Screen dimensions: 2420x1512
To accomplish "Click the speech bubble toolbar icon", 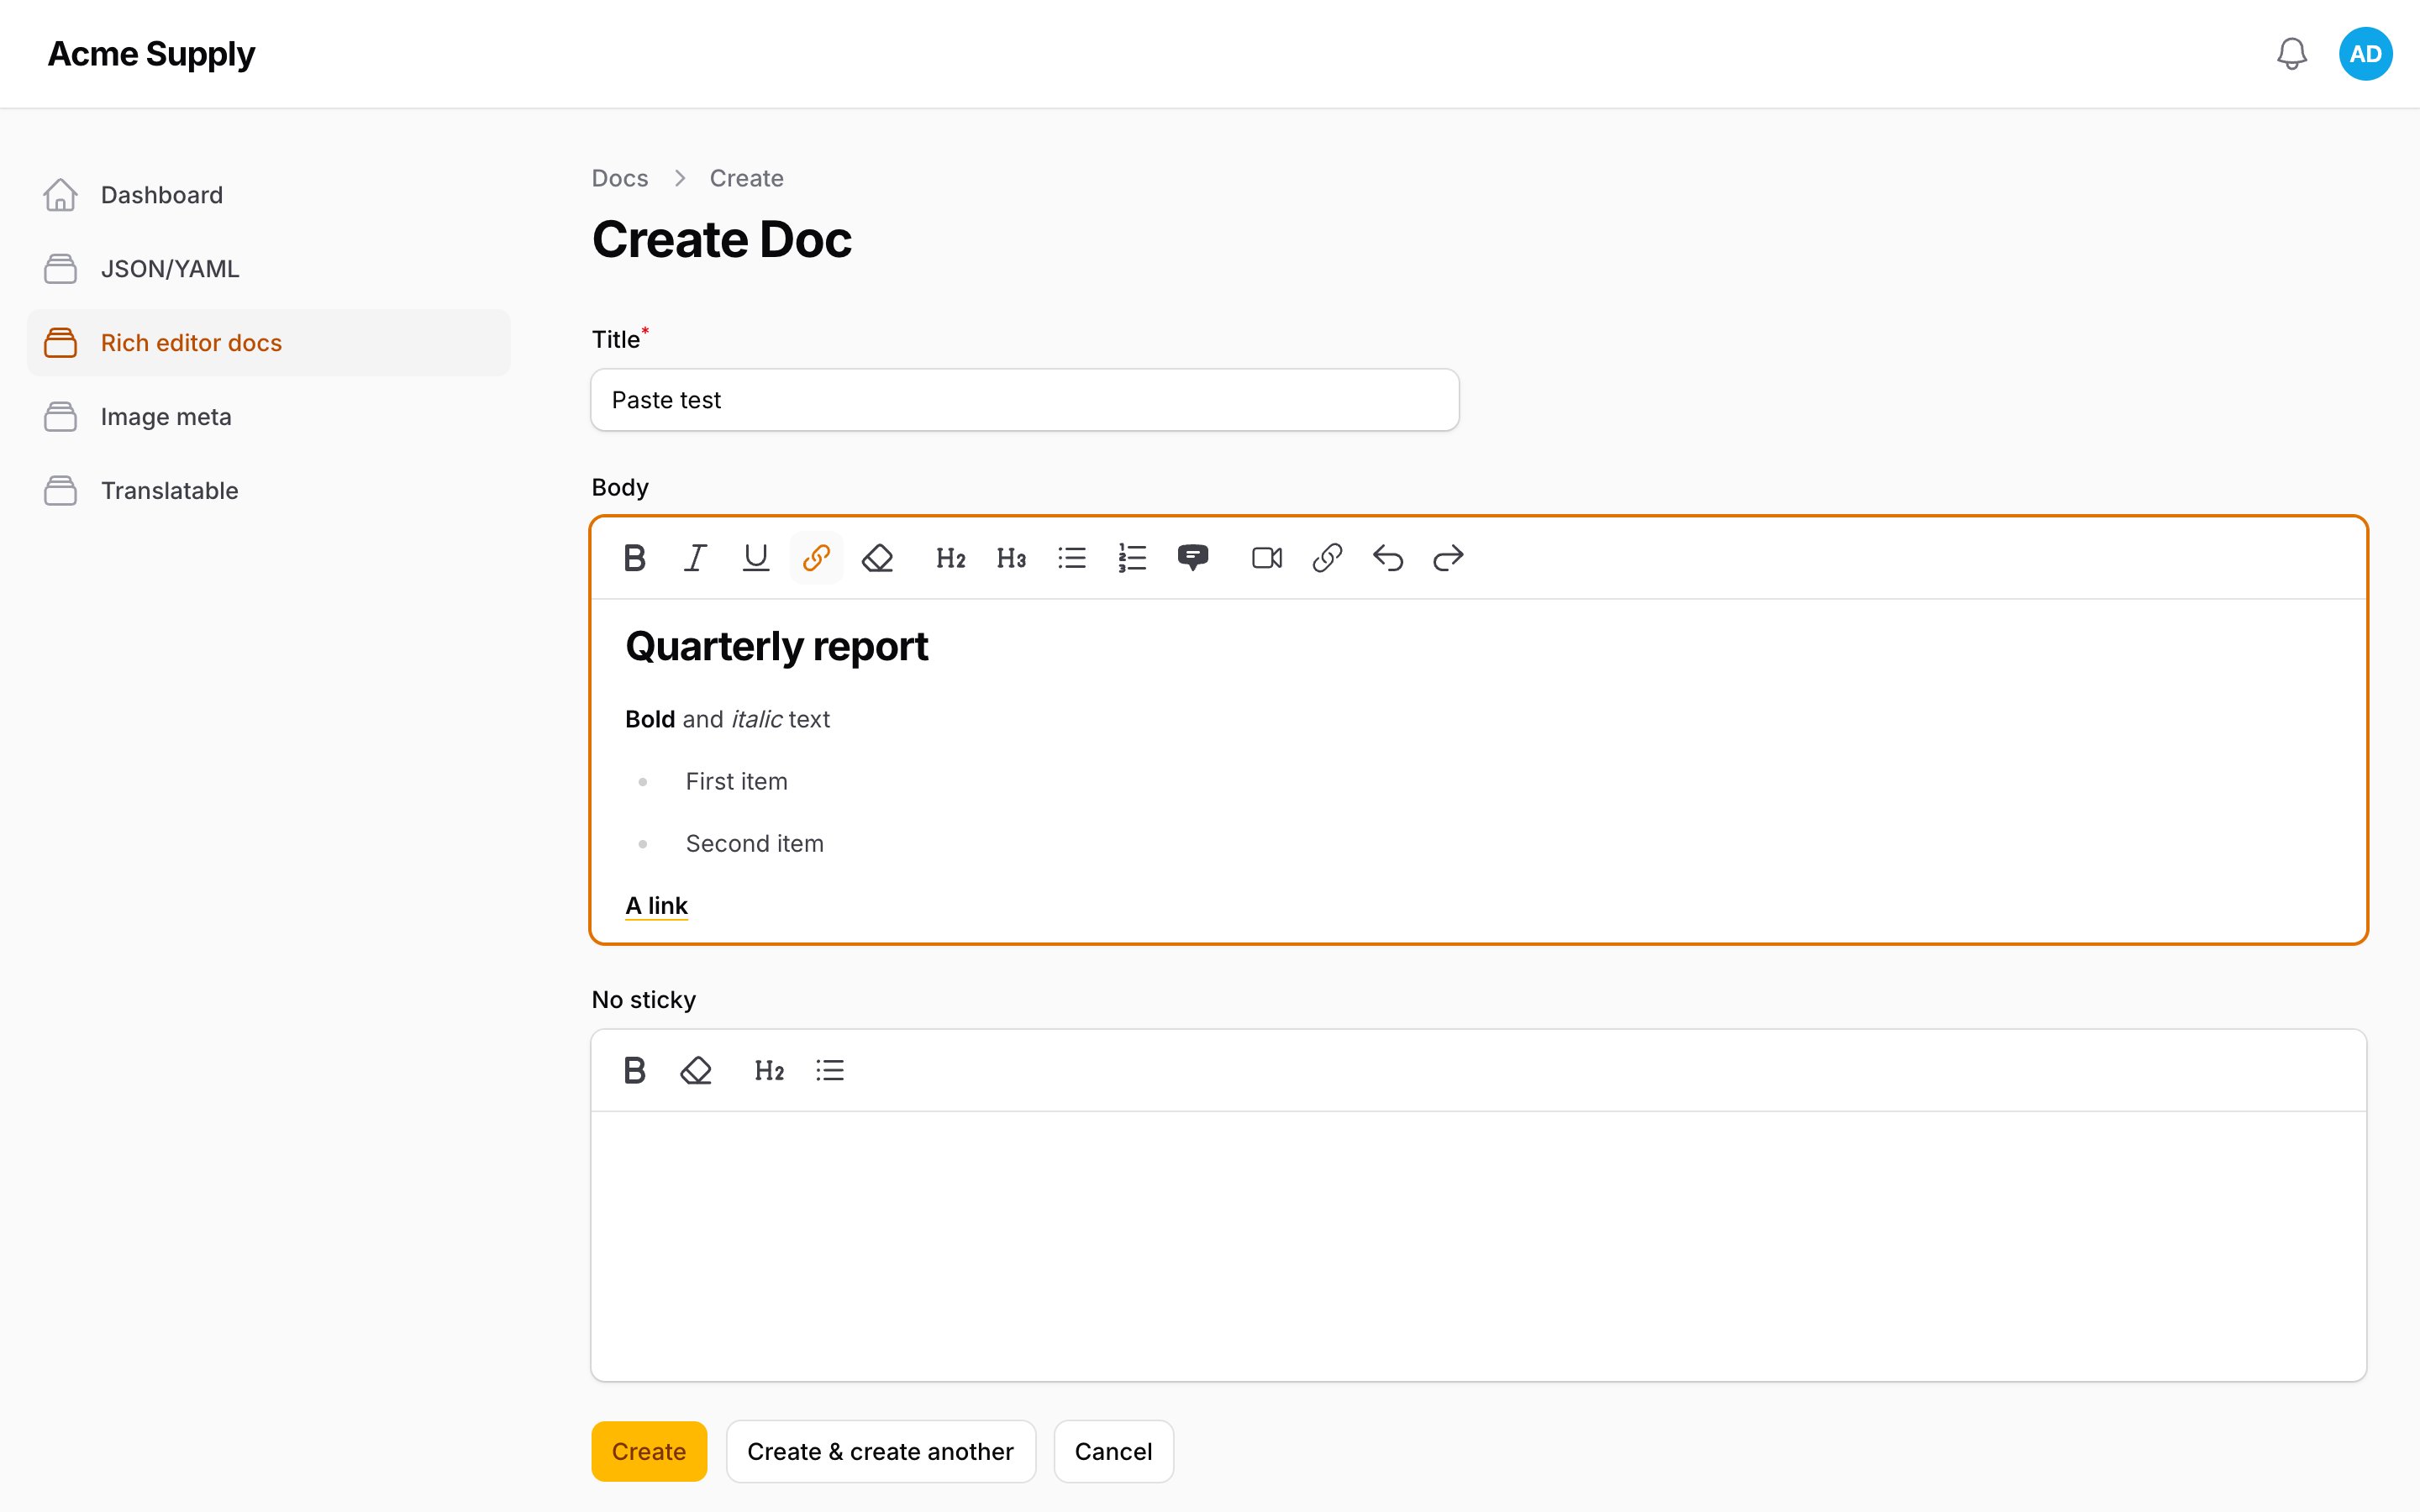I will (1193, 558).
